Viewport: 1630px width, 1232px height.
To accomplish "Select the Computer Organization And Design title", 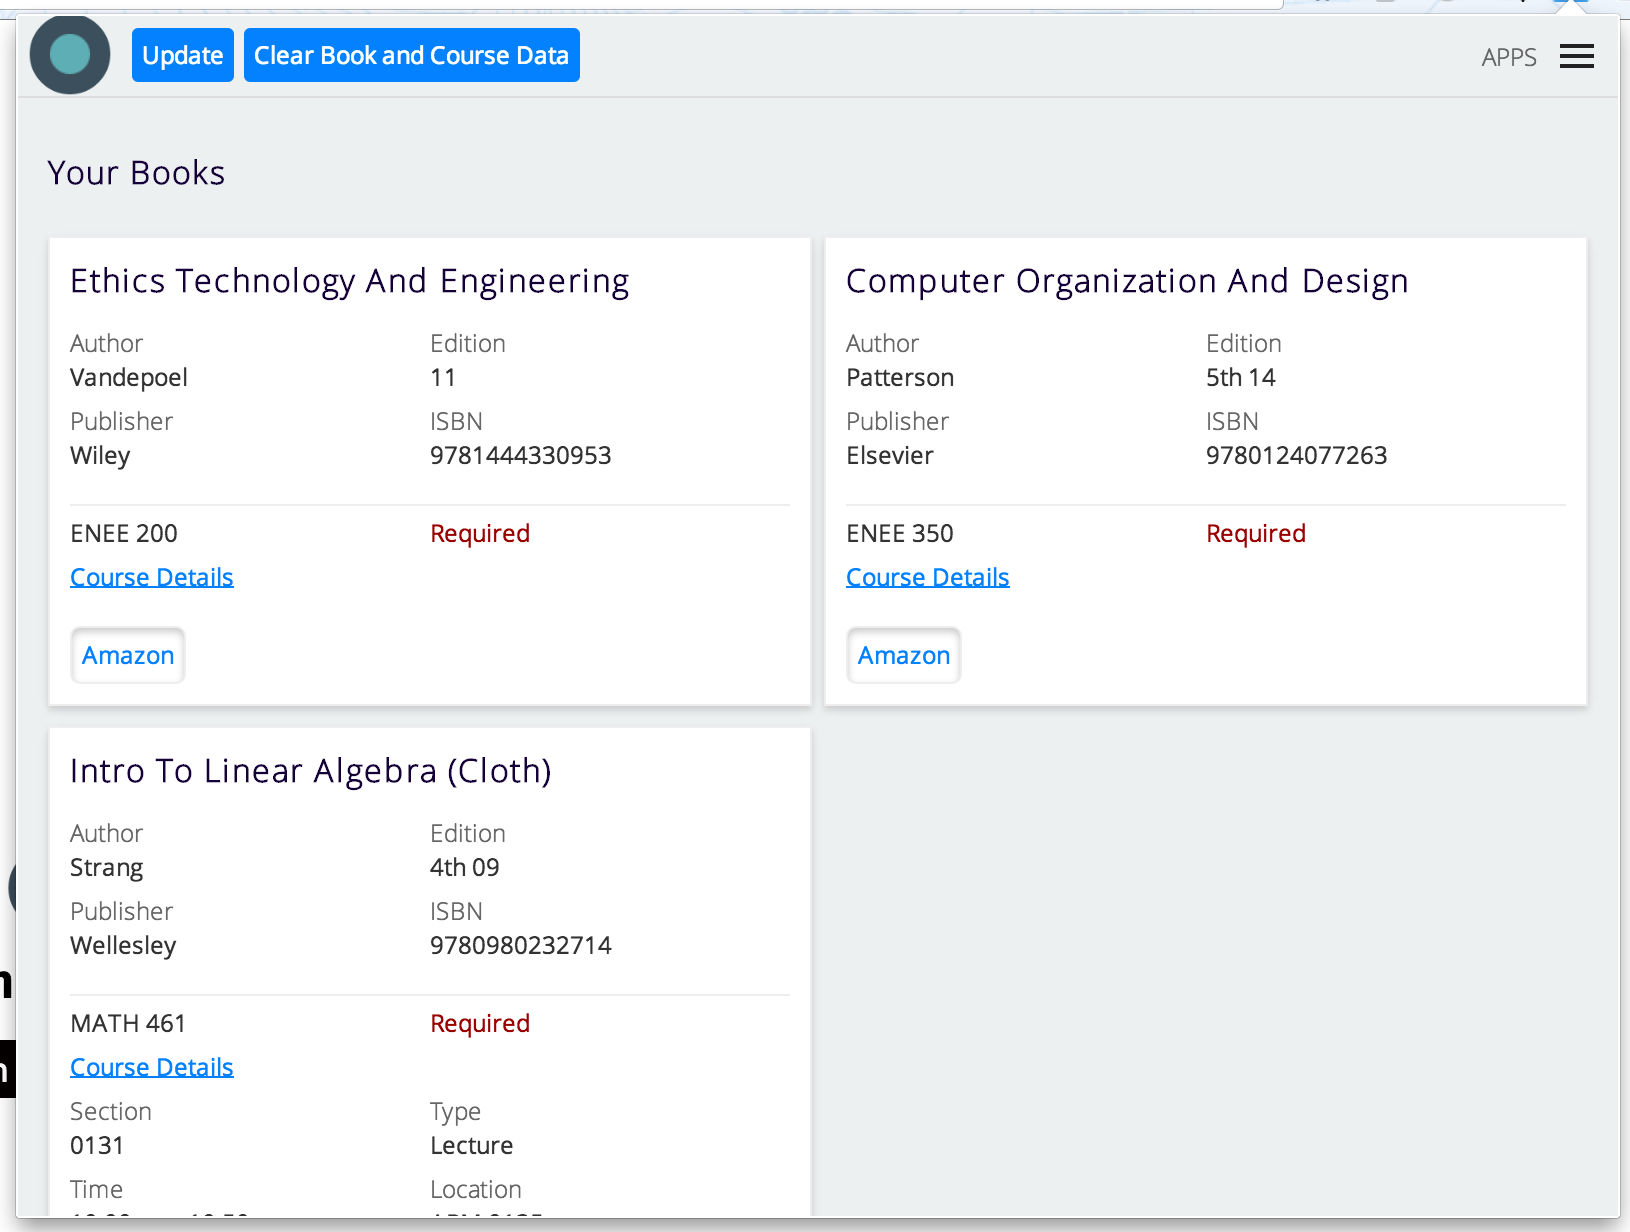I will click(x=1127, y=281).
